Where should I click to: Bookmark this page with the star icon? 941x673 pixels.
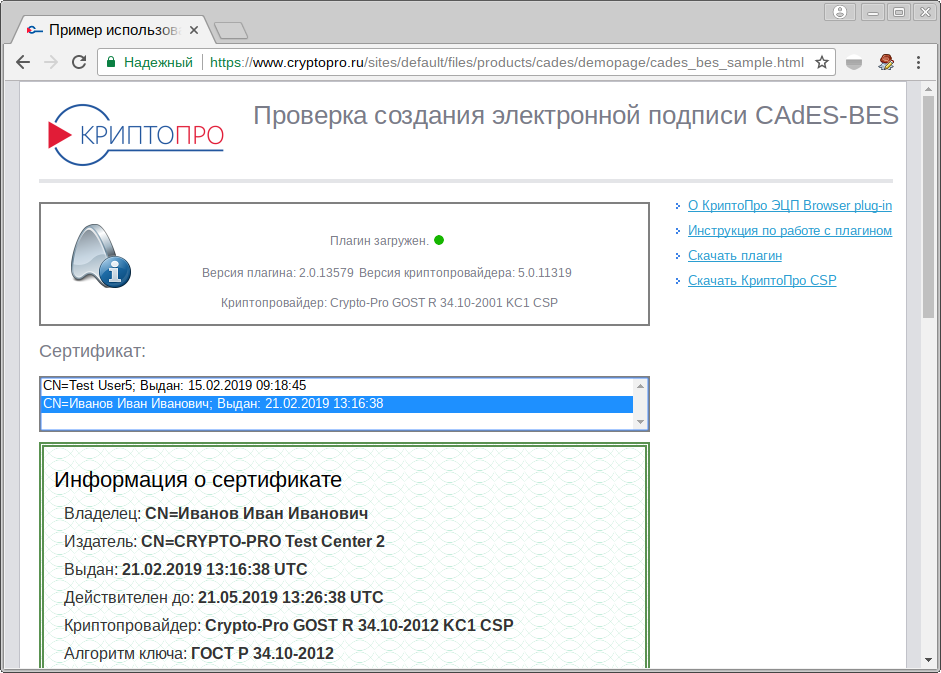pyautogui.click(x=822, y=62)
